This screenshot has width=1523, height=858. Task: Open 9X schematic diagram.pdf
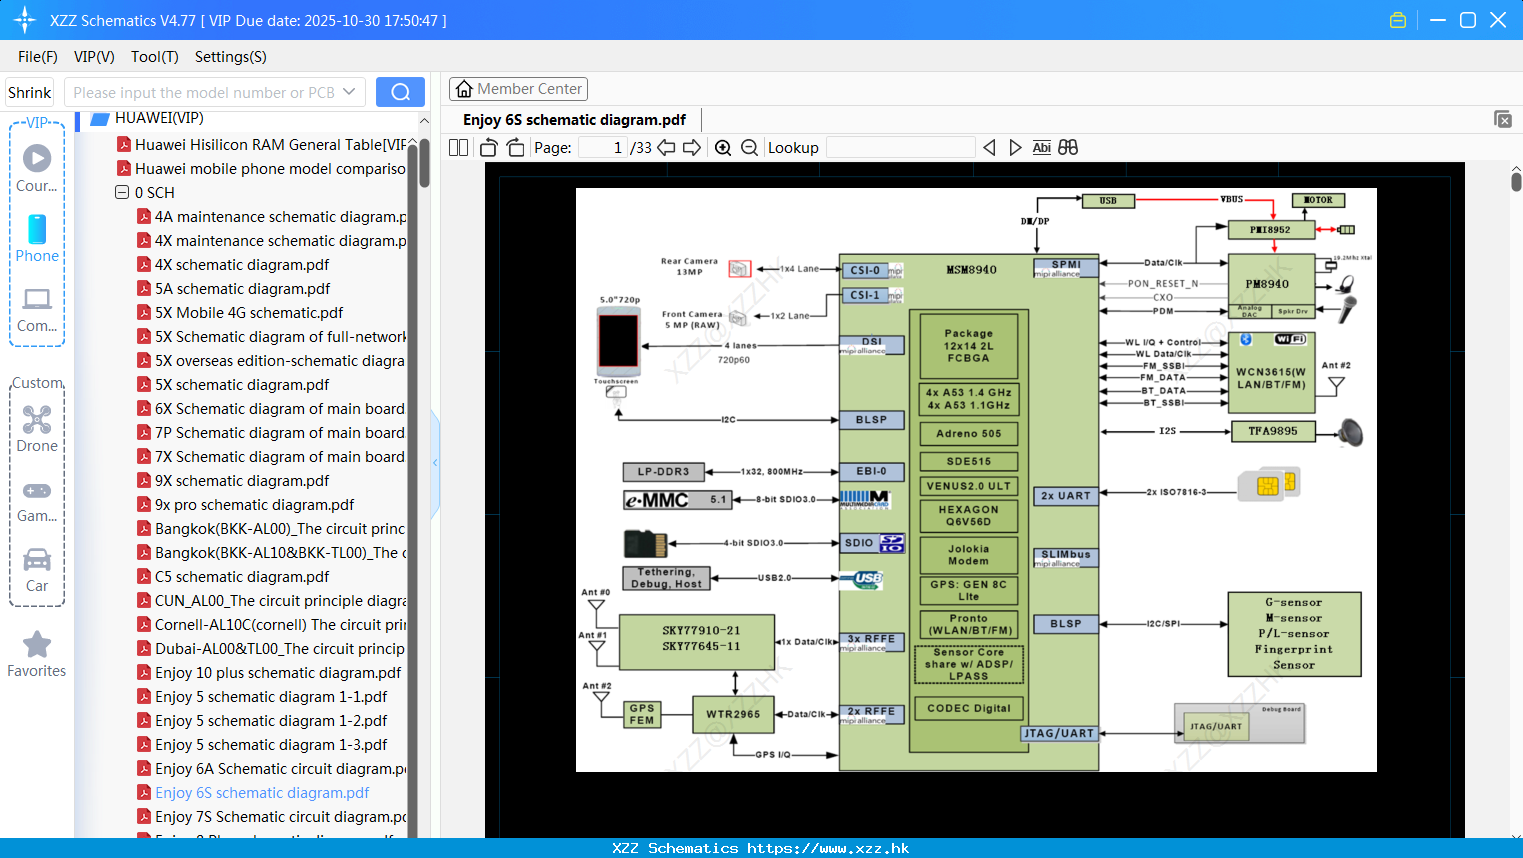tap(233, 480)
